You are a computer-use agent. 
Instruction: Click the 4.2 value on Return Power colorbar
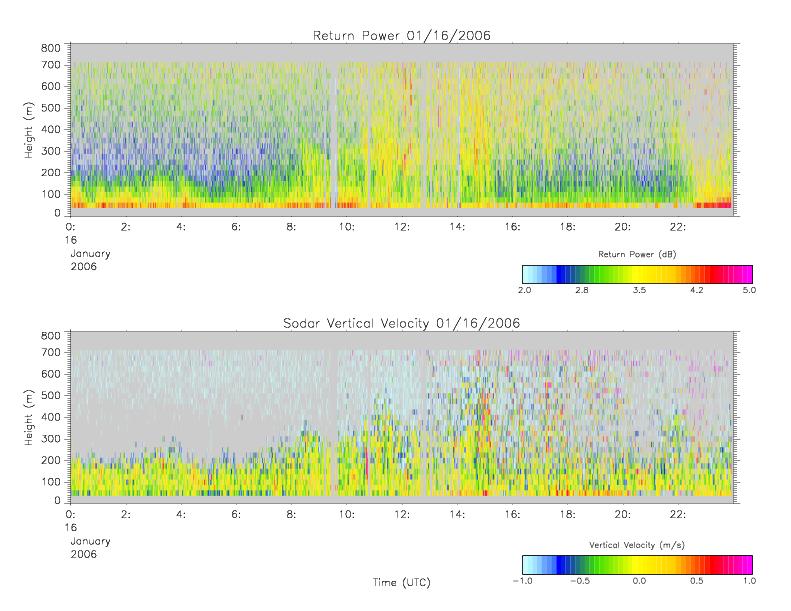point(697,290)
